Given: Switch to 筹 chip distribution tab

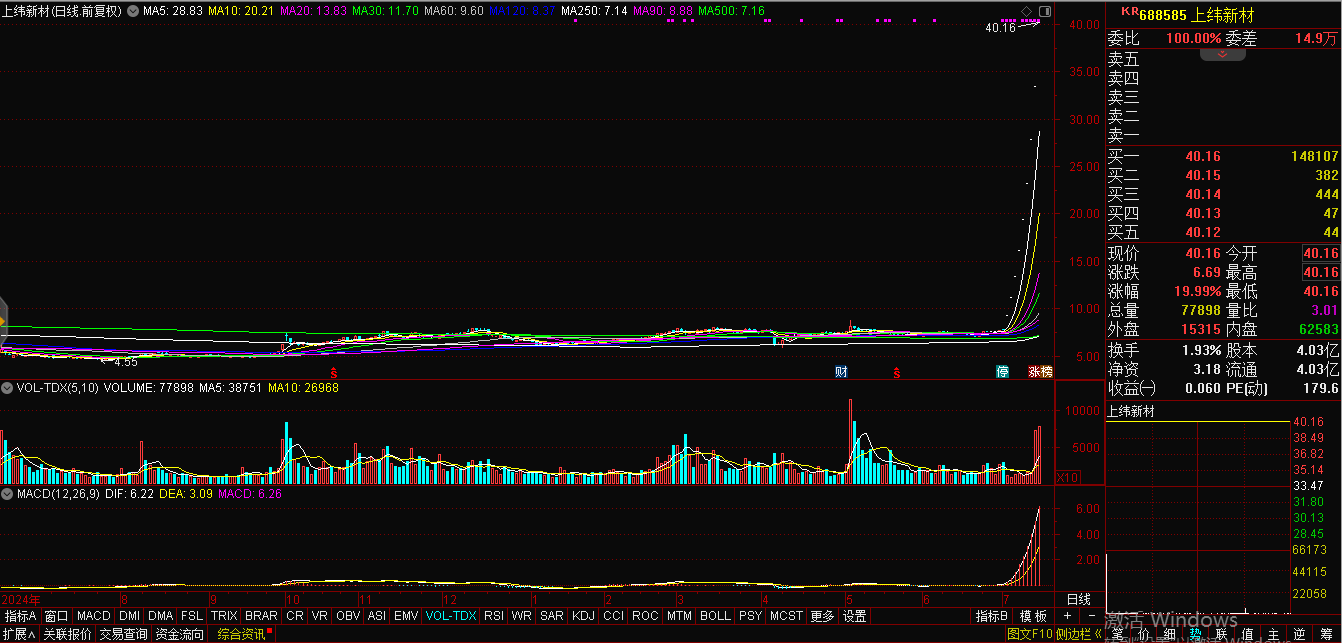Looking at the screenshot, I should click(1326, 634).
